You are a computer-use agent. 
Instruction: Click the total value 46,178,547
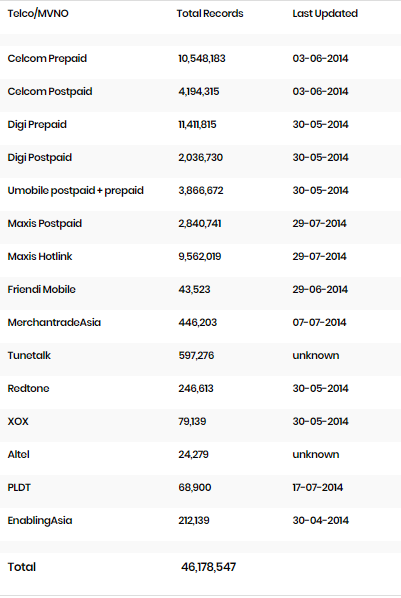click(x=209, y=567)
